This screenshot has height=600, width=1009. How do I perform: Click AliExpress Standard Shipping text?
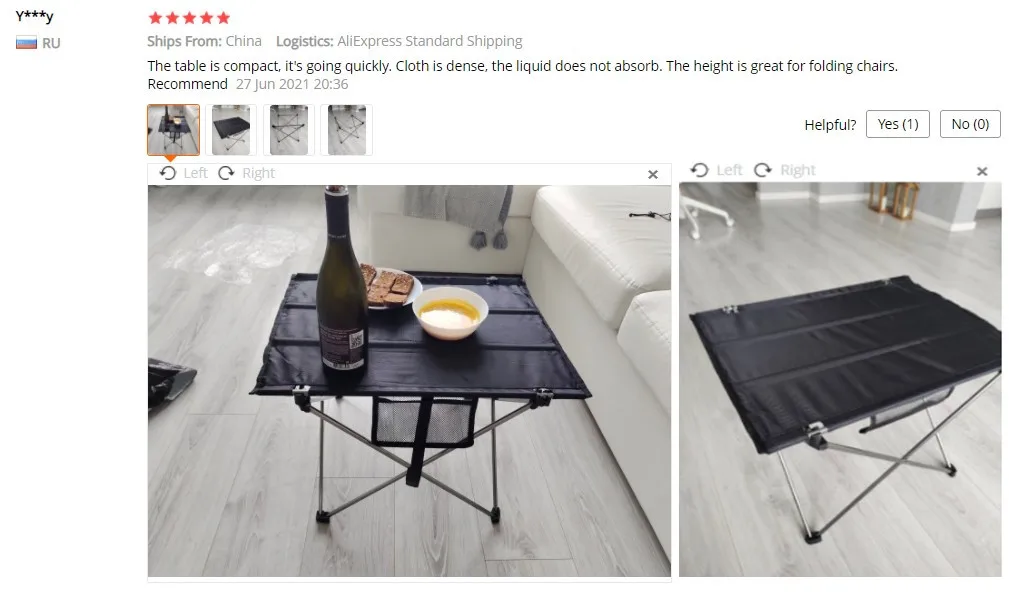pyautogui.click(x=430, y=41)
